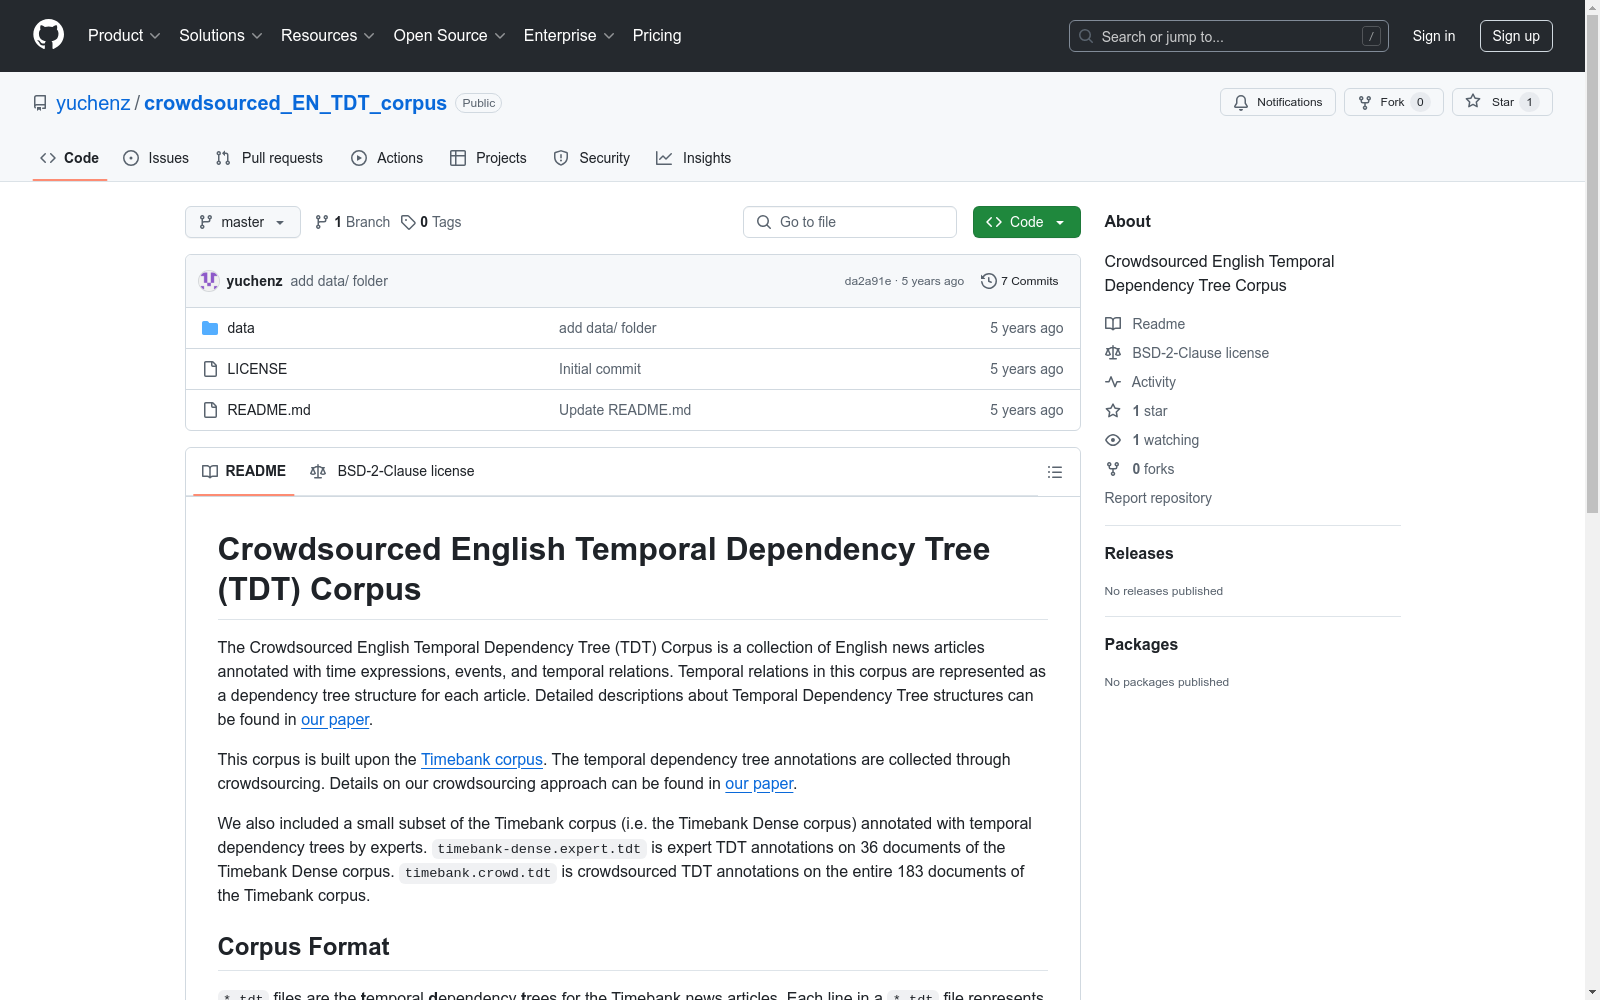Image resolution: width=1600 pixels, height=1000 pixels.
Task: Open the Resources dropdown
Action: 328,36
